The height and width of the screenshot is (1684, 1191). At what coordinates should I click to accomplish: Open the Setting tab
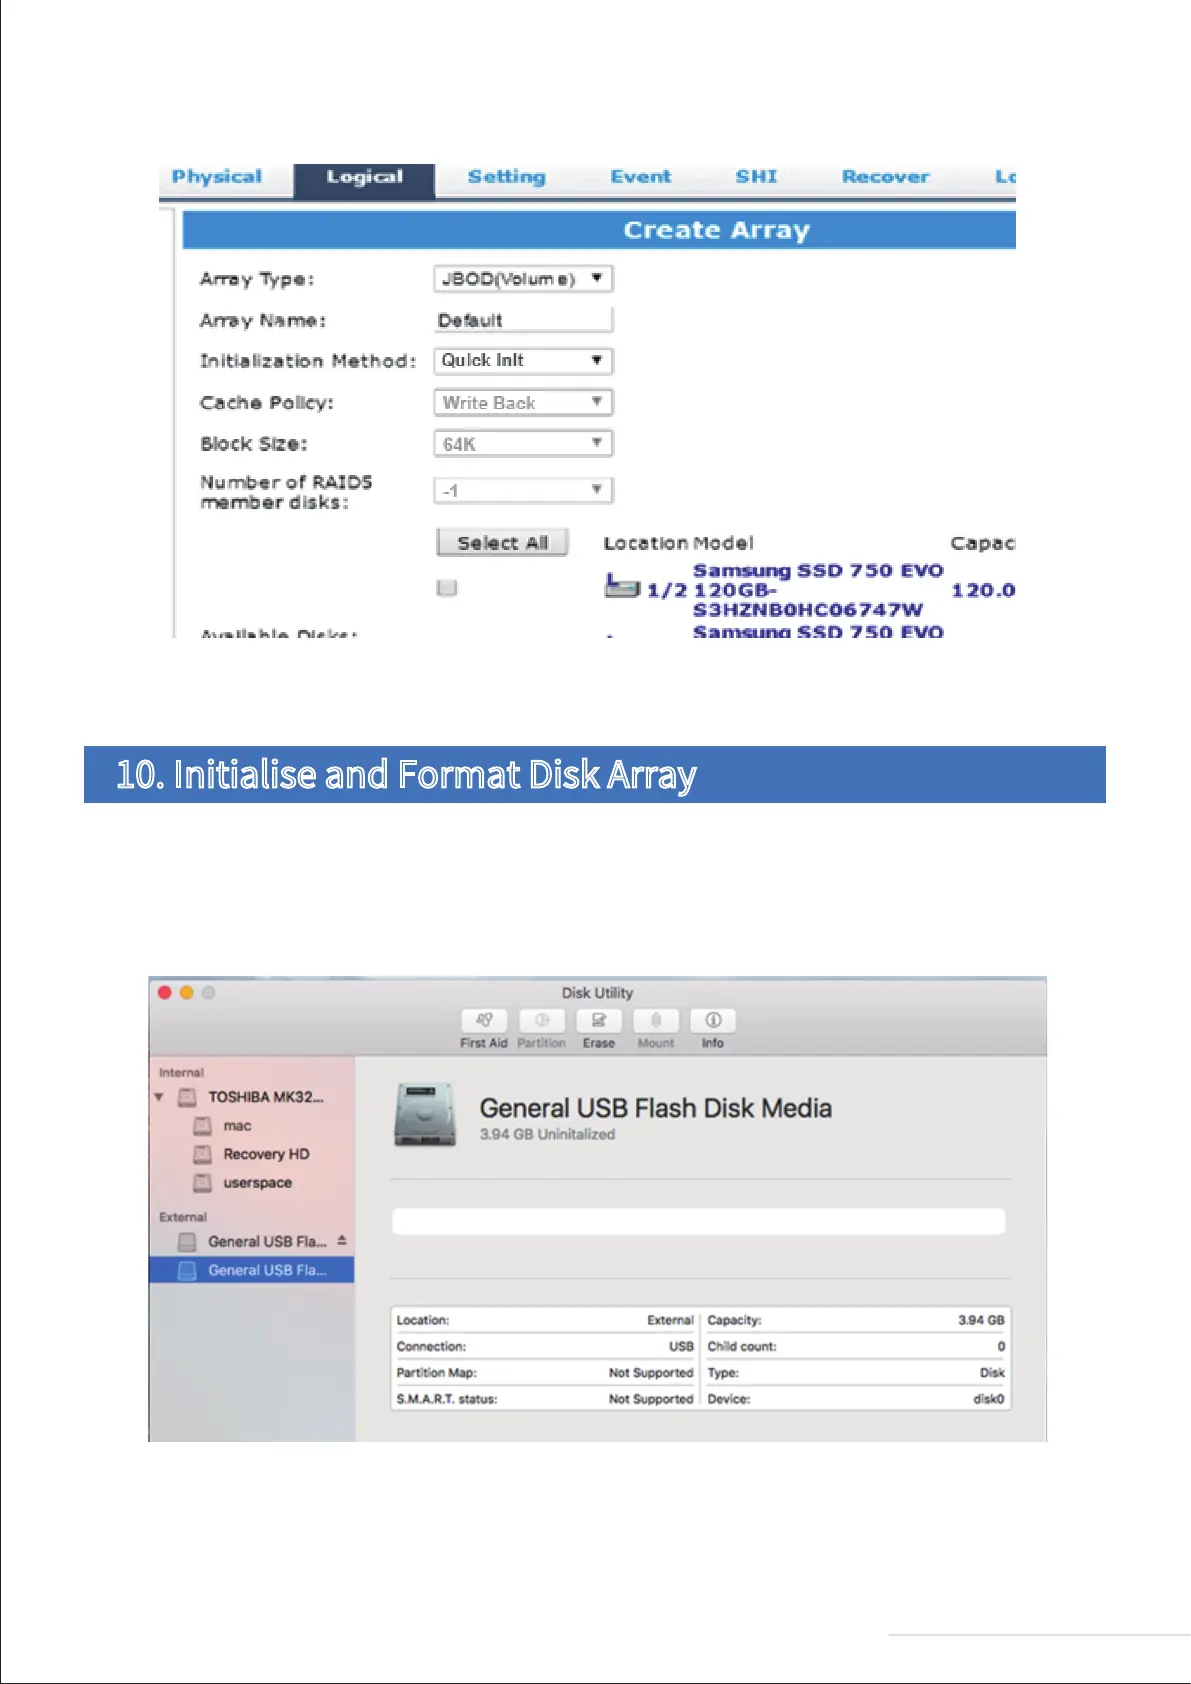pyautogui.click(x=506, y=177)
